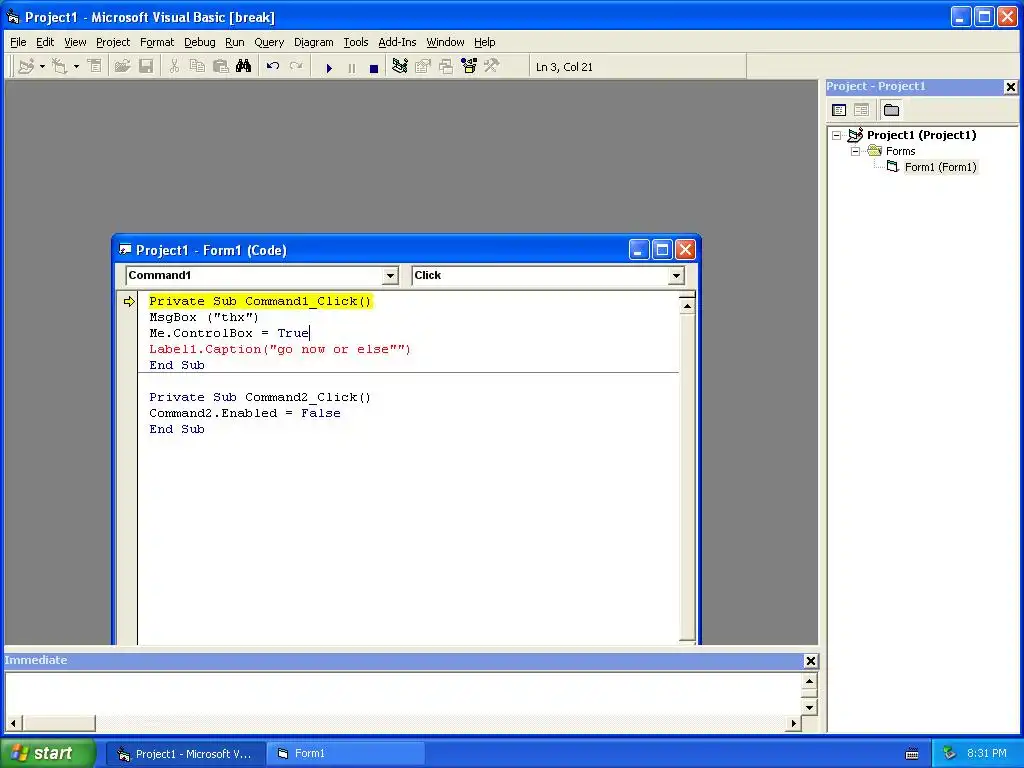1024x768 pixels.
Task: Collapse the Forms folder node
Action: tap(856, 151)
